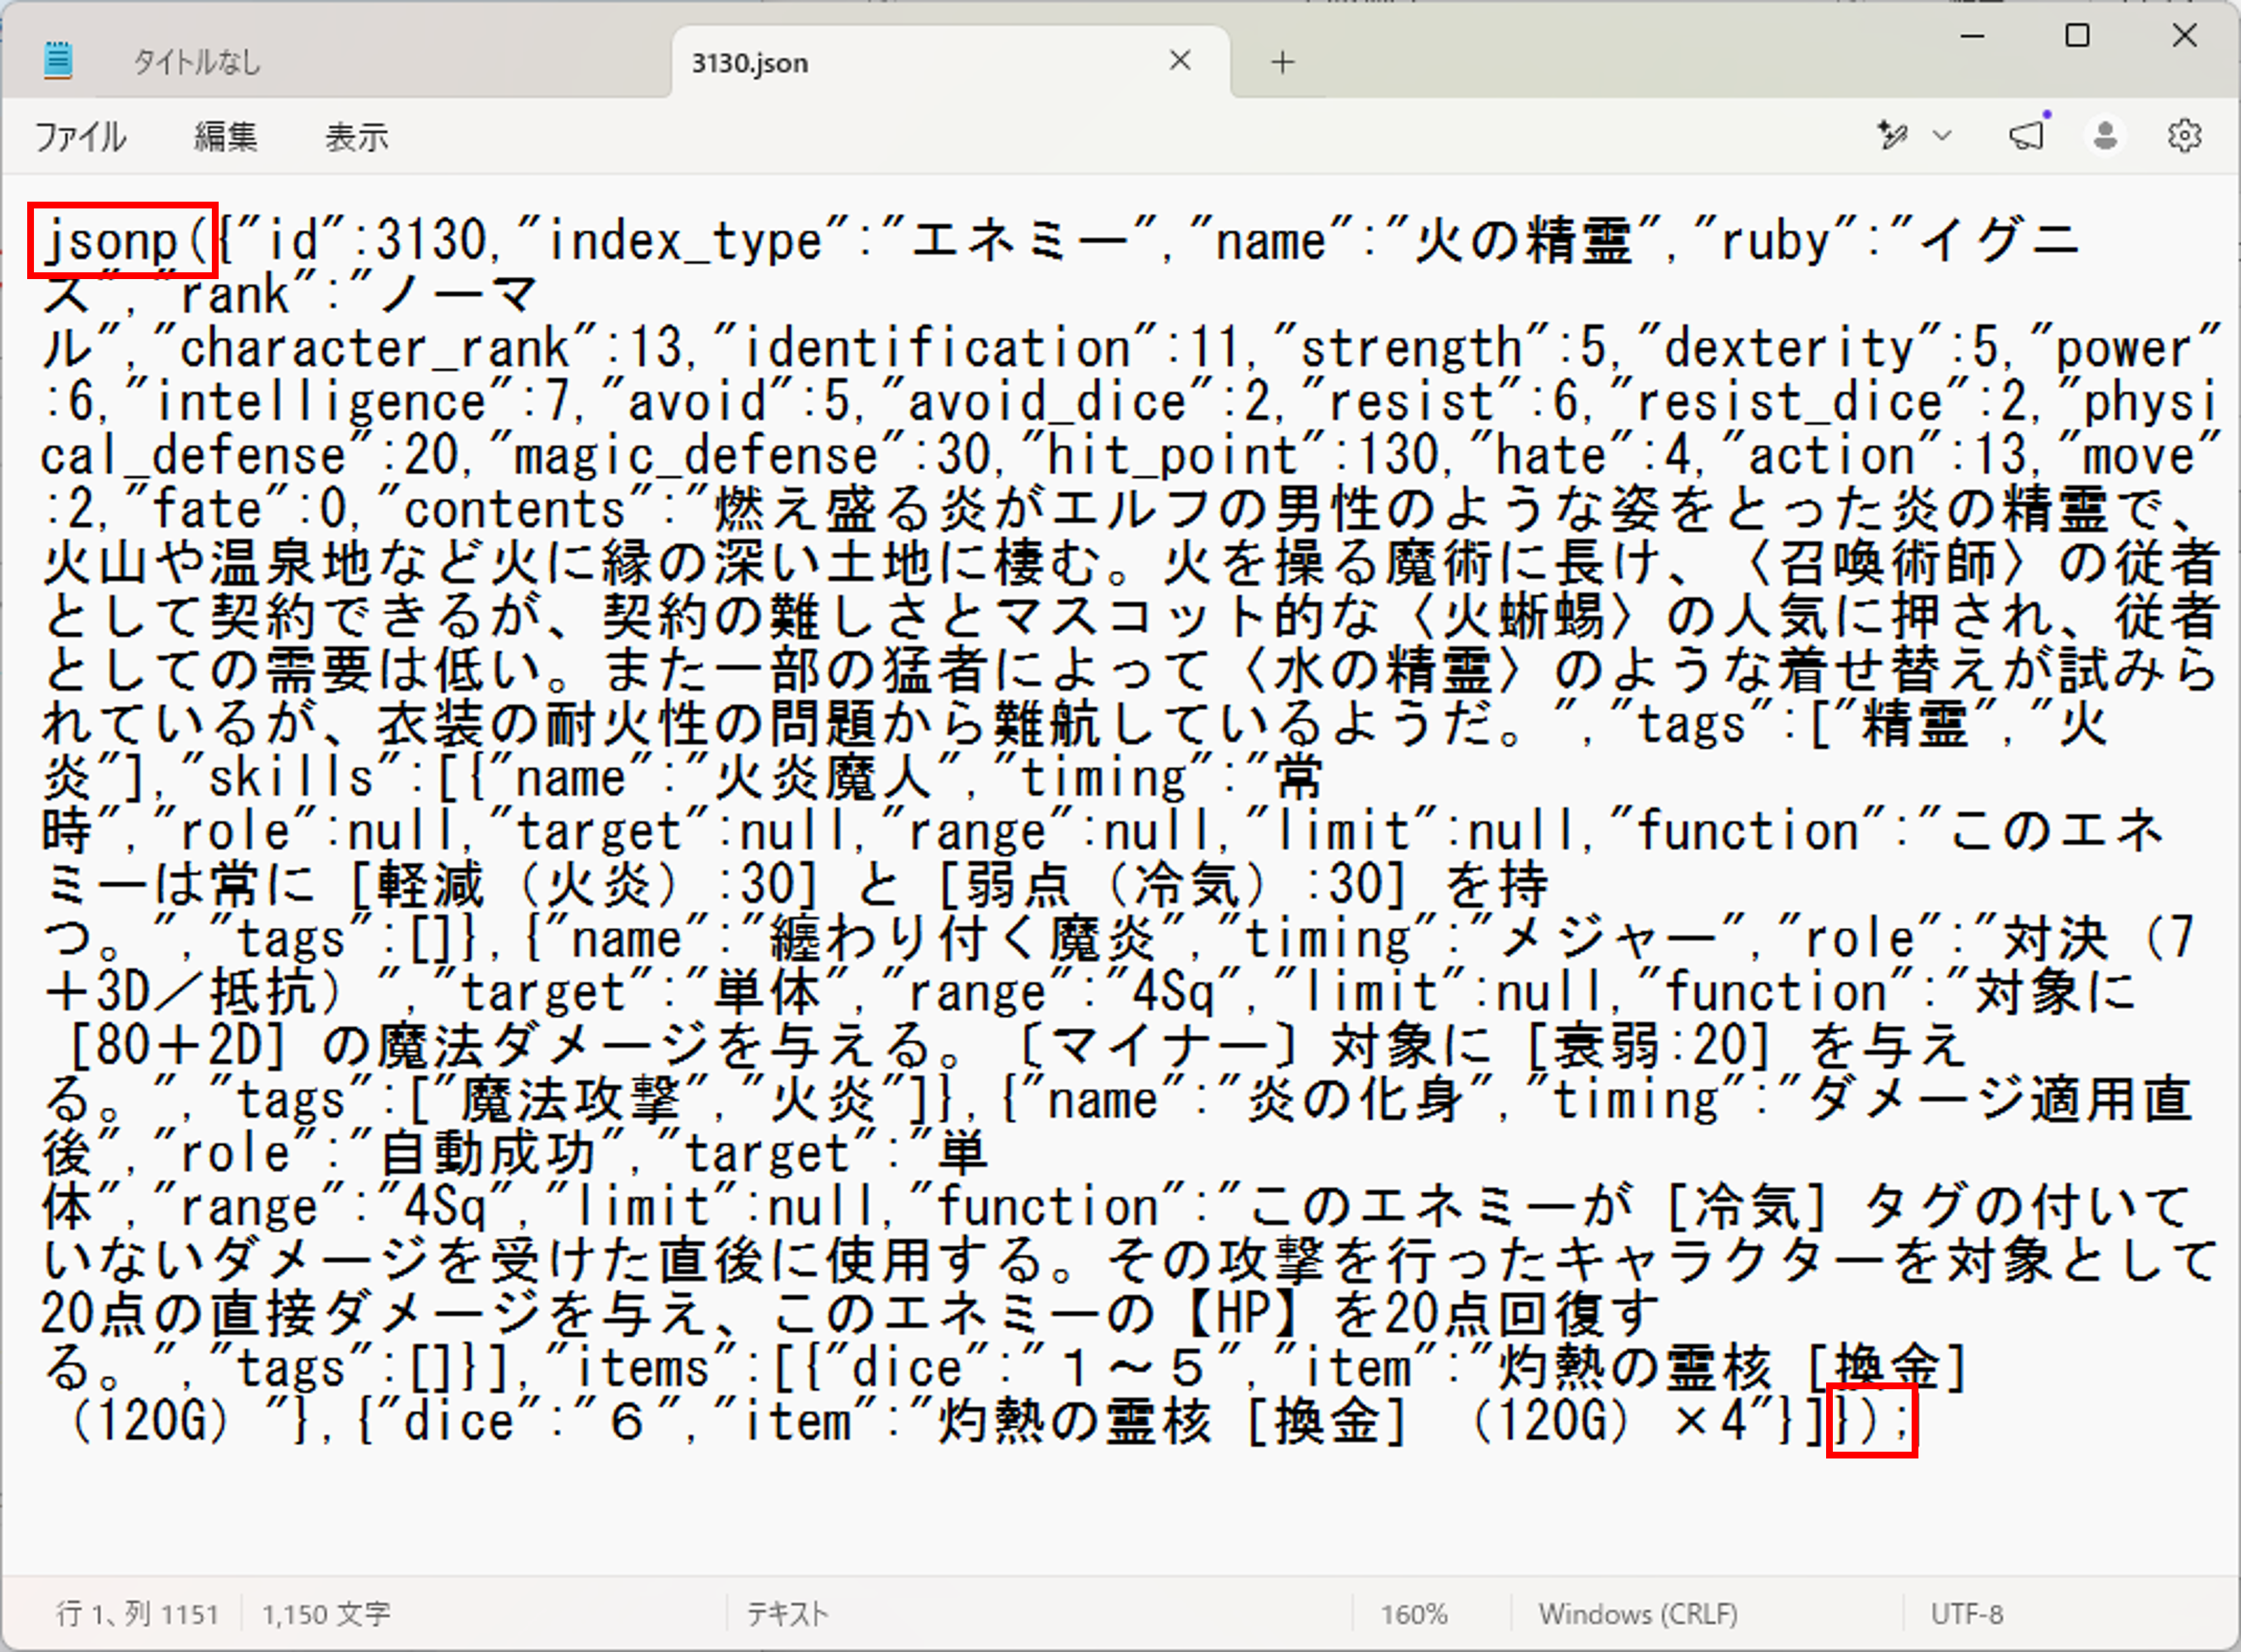
Task: Click the 行 1、列 1151 position indicator
Action: pos(138,1613)
